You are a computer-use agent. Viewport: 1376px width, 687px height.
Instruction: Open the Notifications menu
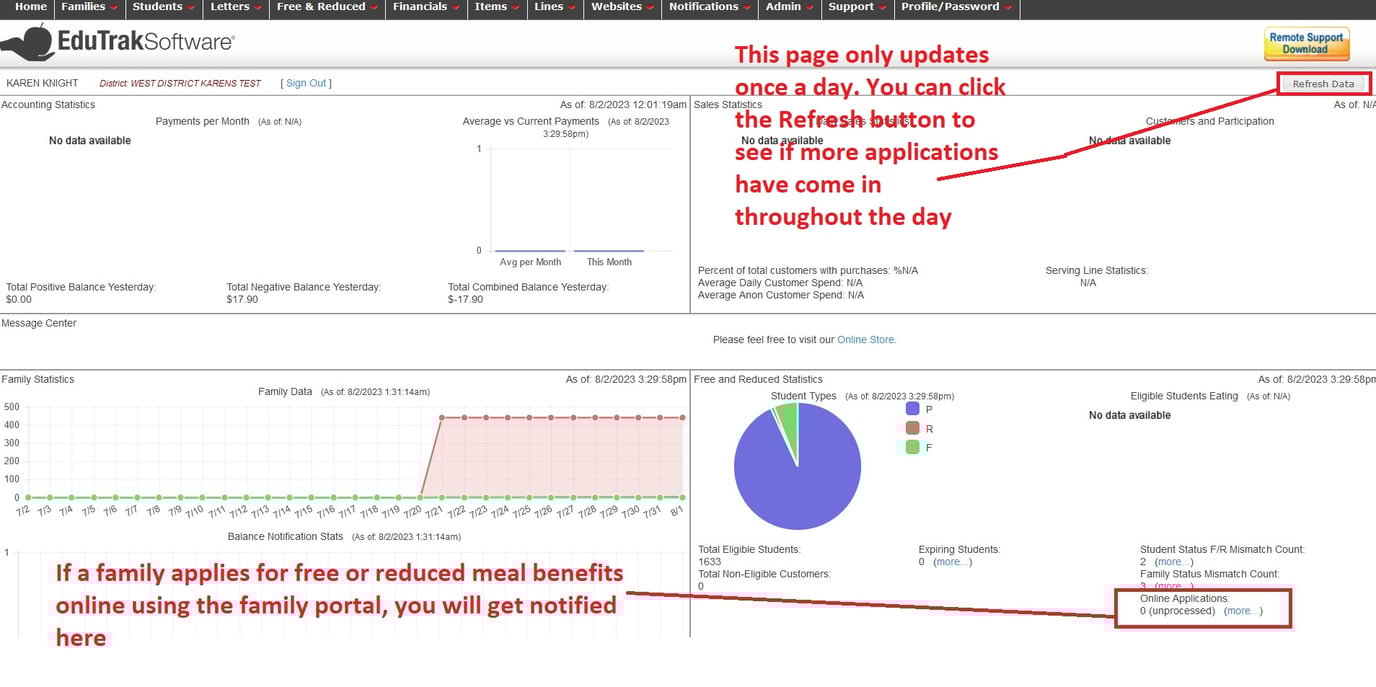[x=709, y=7]
